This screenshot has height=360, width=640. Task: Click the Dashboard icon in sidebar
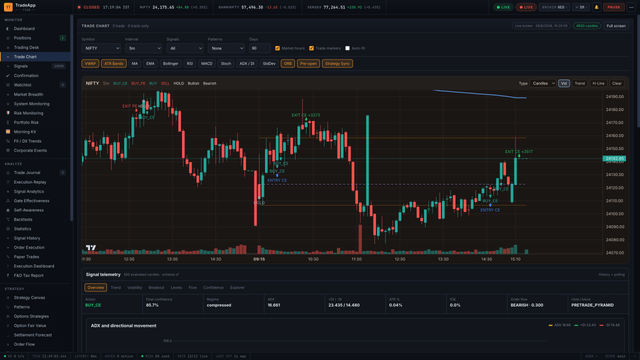[x=8, y=29]
